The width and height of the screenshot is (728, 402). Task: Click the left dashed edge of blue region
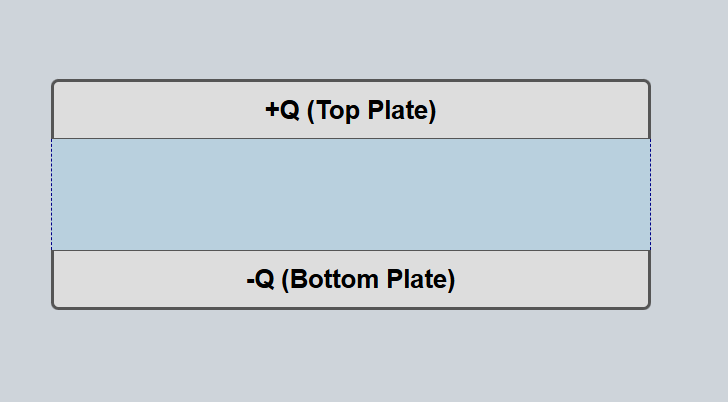pyautogui.click(x=52, y=195)
